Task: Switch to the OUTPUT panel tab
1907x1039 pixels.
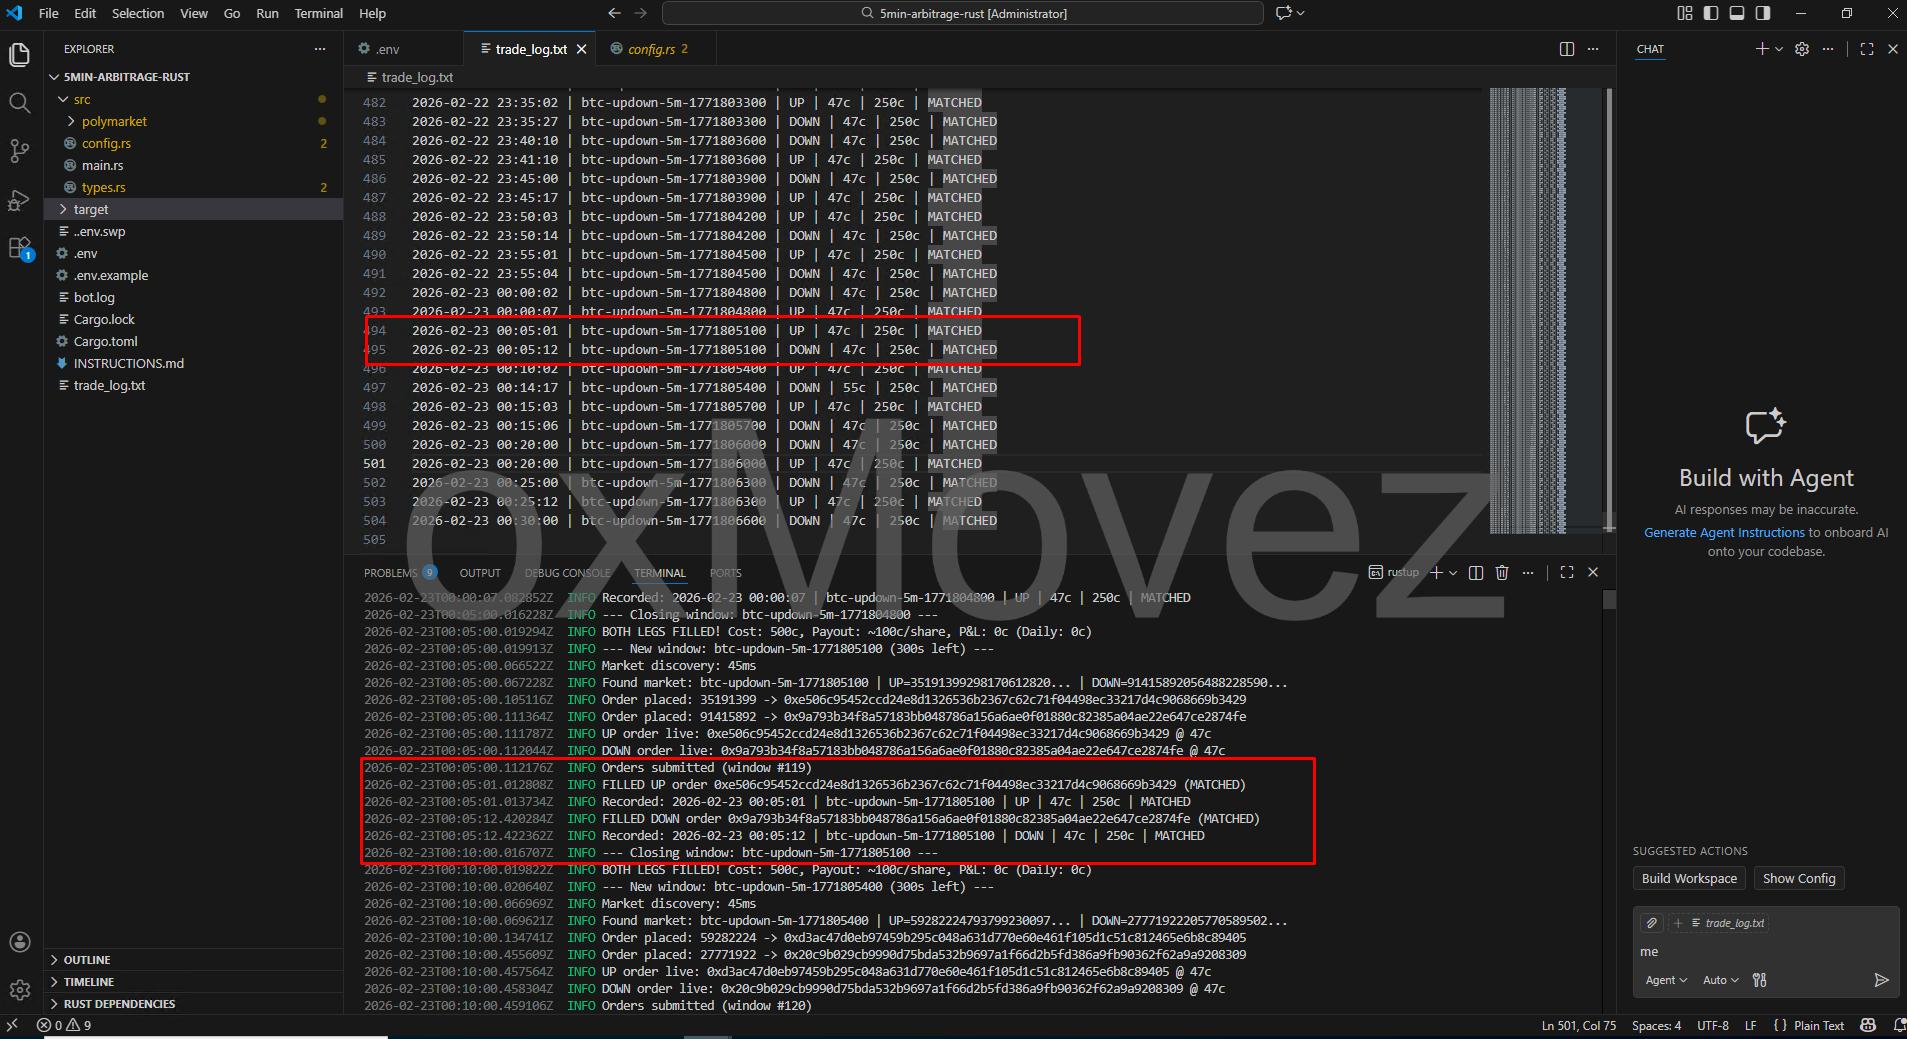Action: [480, 573]
